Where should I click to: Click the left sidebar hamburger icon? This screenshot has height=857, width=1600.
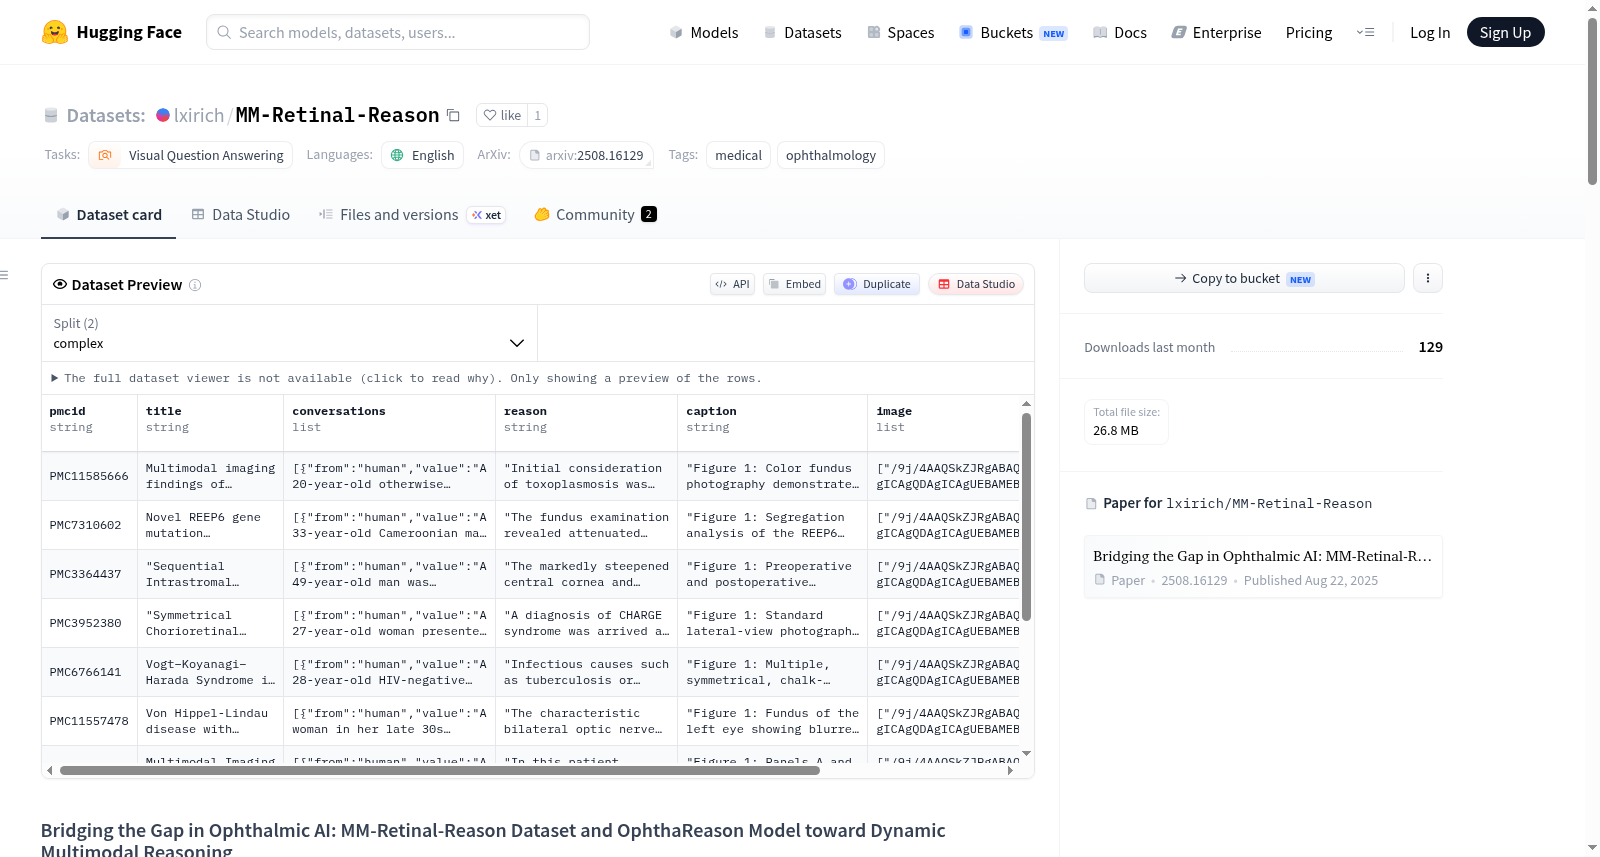(x=4, y=275)
